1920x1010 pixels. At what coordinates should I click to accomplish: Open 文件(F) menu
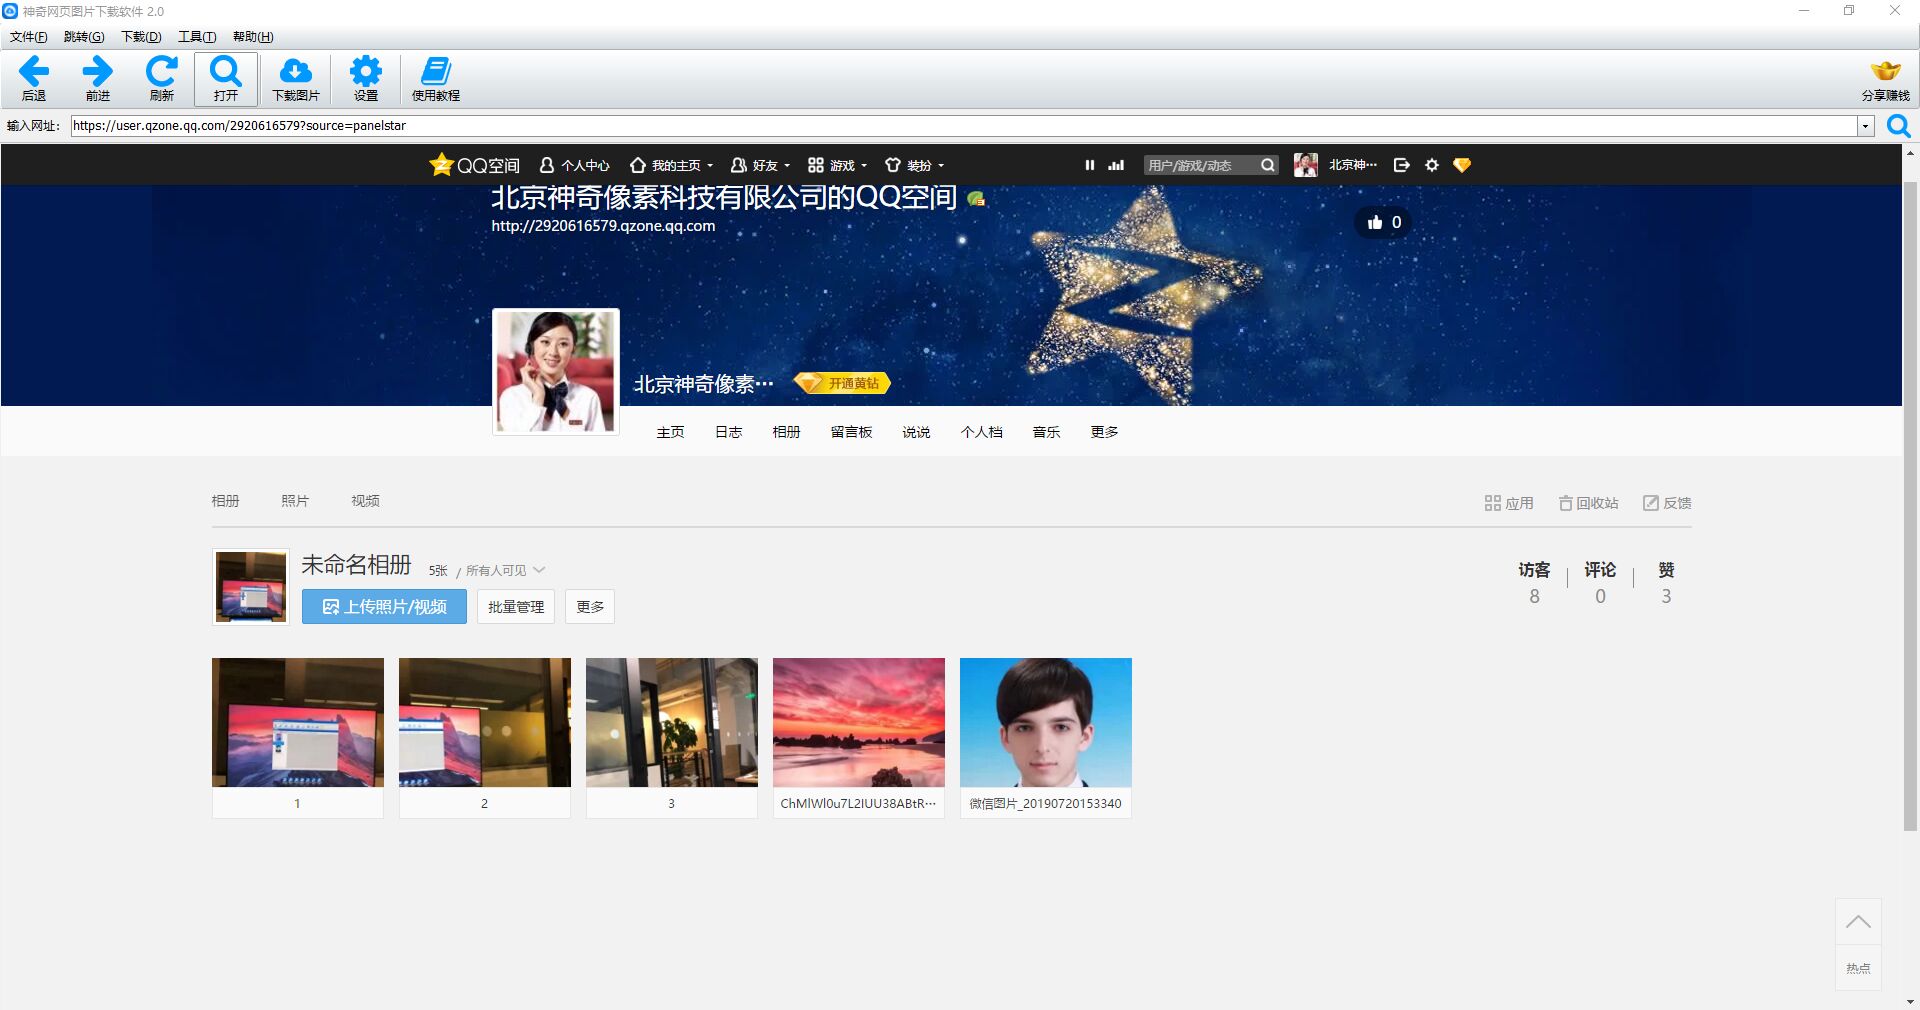point(28,37)
